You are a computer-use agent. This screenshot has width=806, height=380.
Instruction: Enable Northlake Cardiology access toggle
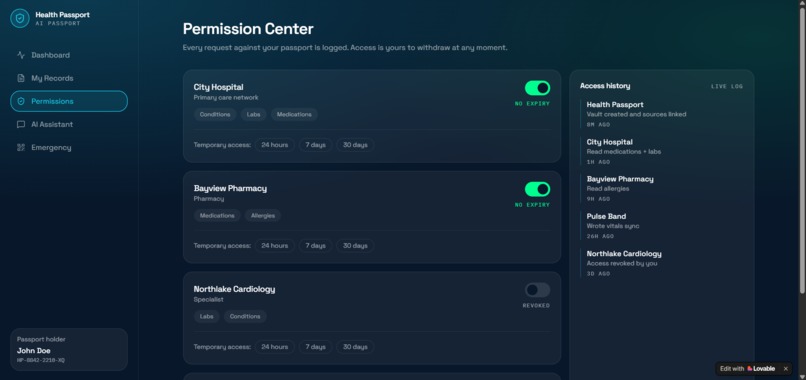pyautogui.click(x=537, y=290)
